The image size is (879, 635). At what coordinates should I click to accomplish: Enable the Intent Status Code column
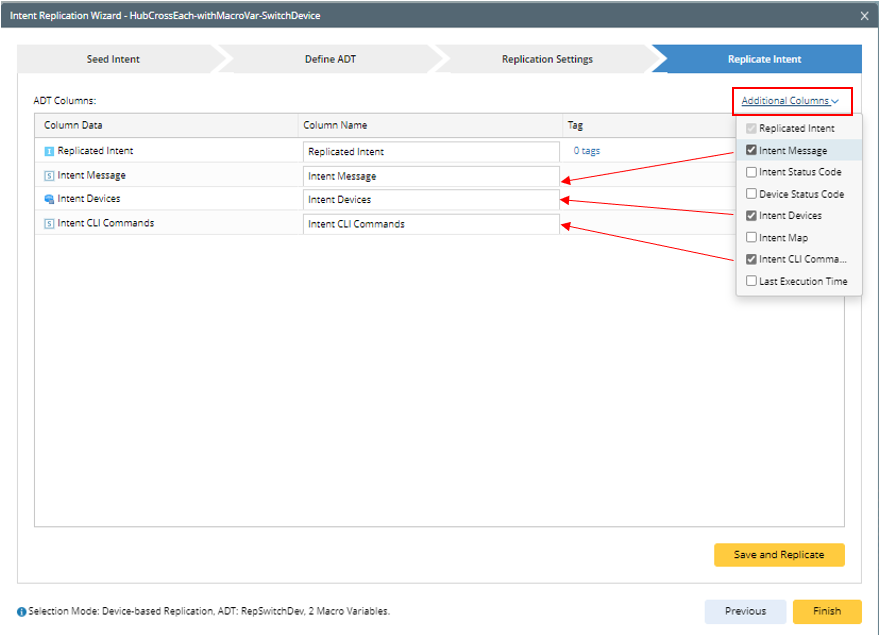coord(751,172)
